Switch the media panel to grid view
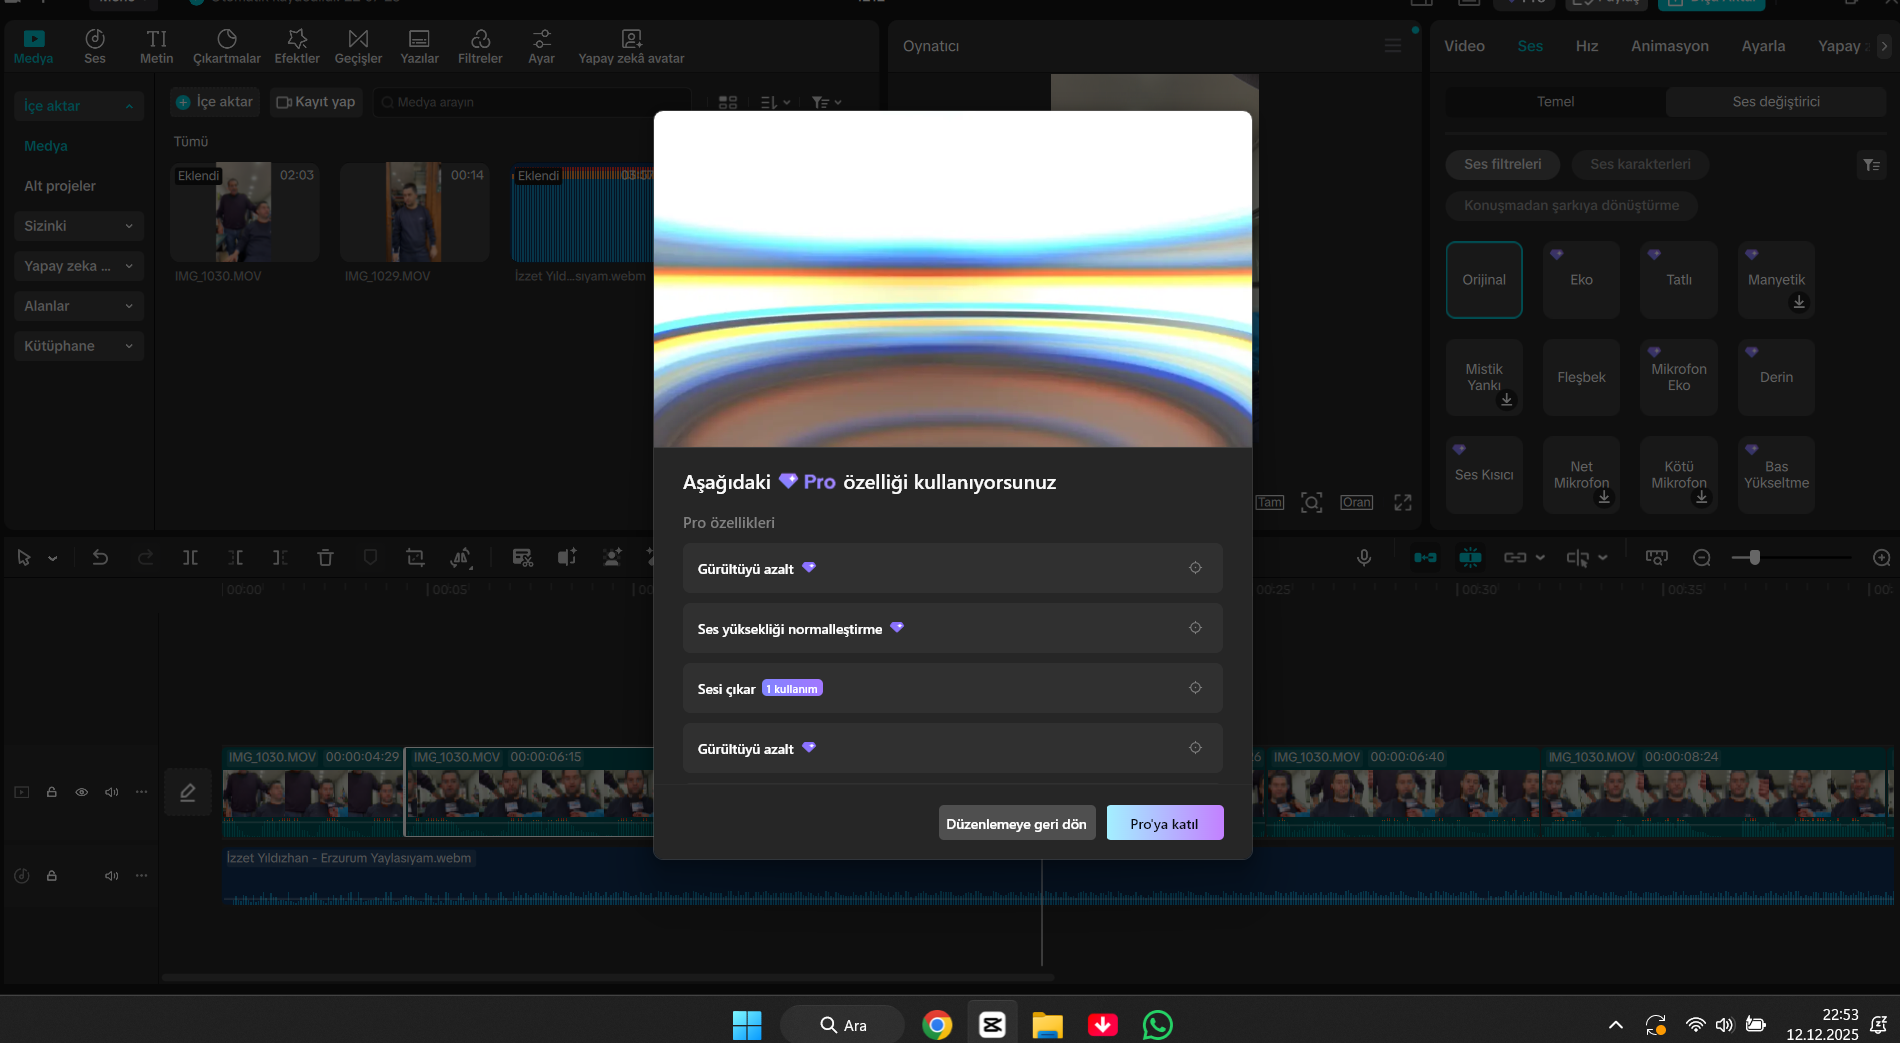This screenshot has height=1043, width=1900. [x=728, y=102]
